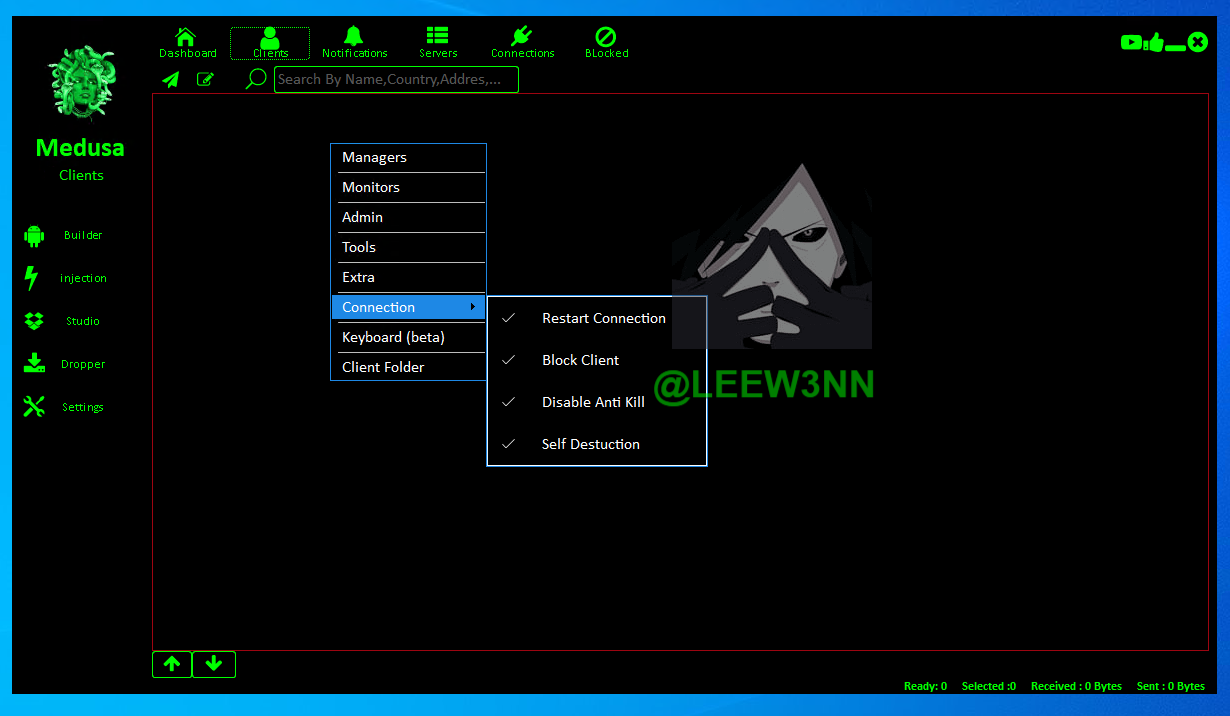Image resolution: width=1230 pixels, height=716 pixels.
Task: Open the Blocked icon in top bar
Action: coord(606,37)
